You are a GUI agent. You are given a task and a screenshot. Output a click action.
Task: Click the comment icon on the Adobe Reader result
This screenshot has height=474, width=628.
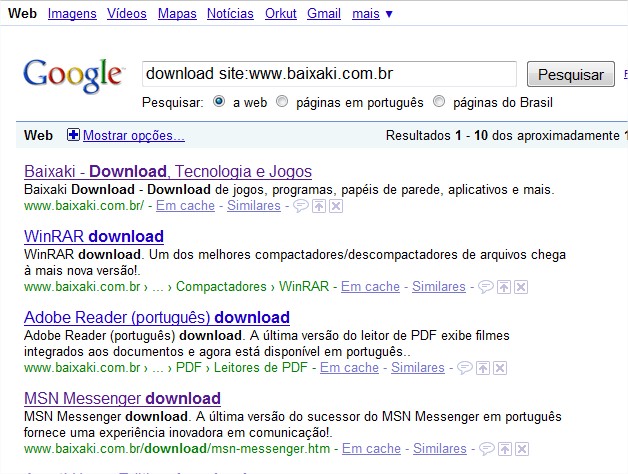[465, 368]
